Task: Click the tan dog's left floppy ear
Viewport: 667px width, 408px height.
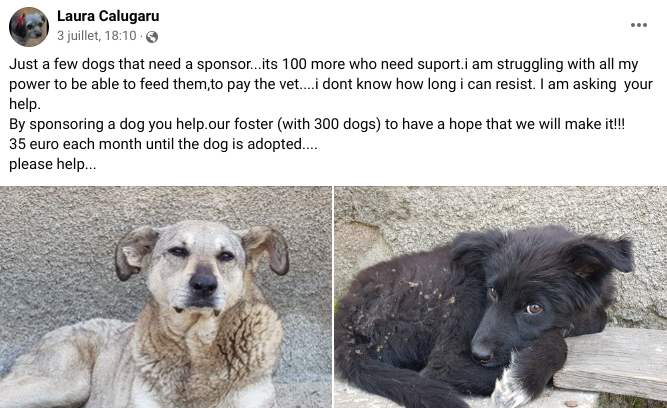Action: coord(134,251)
